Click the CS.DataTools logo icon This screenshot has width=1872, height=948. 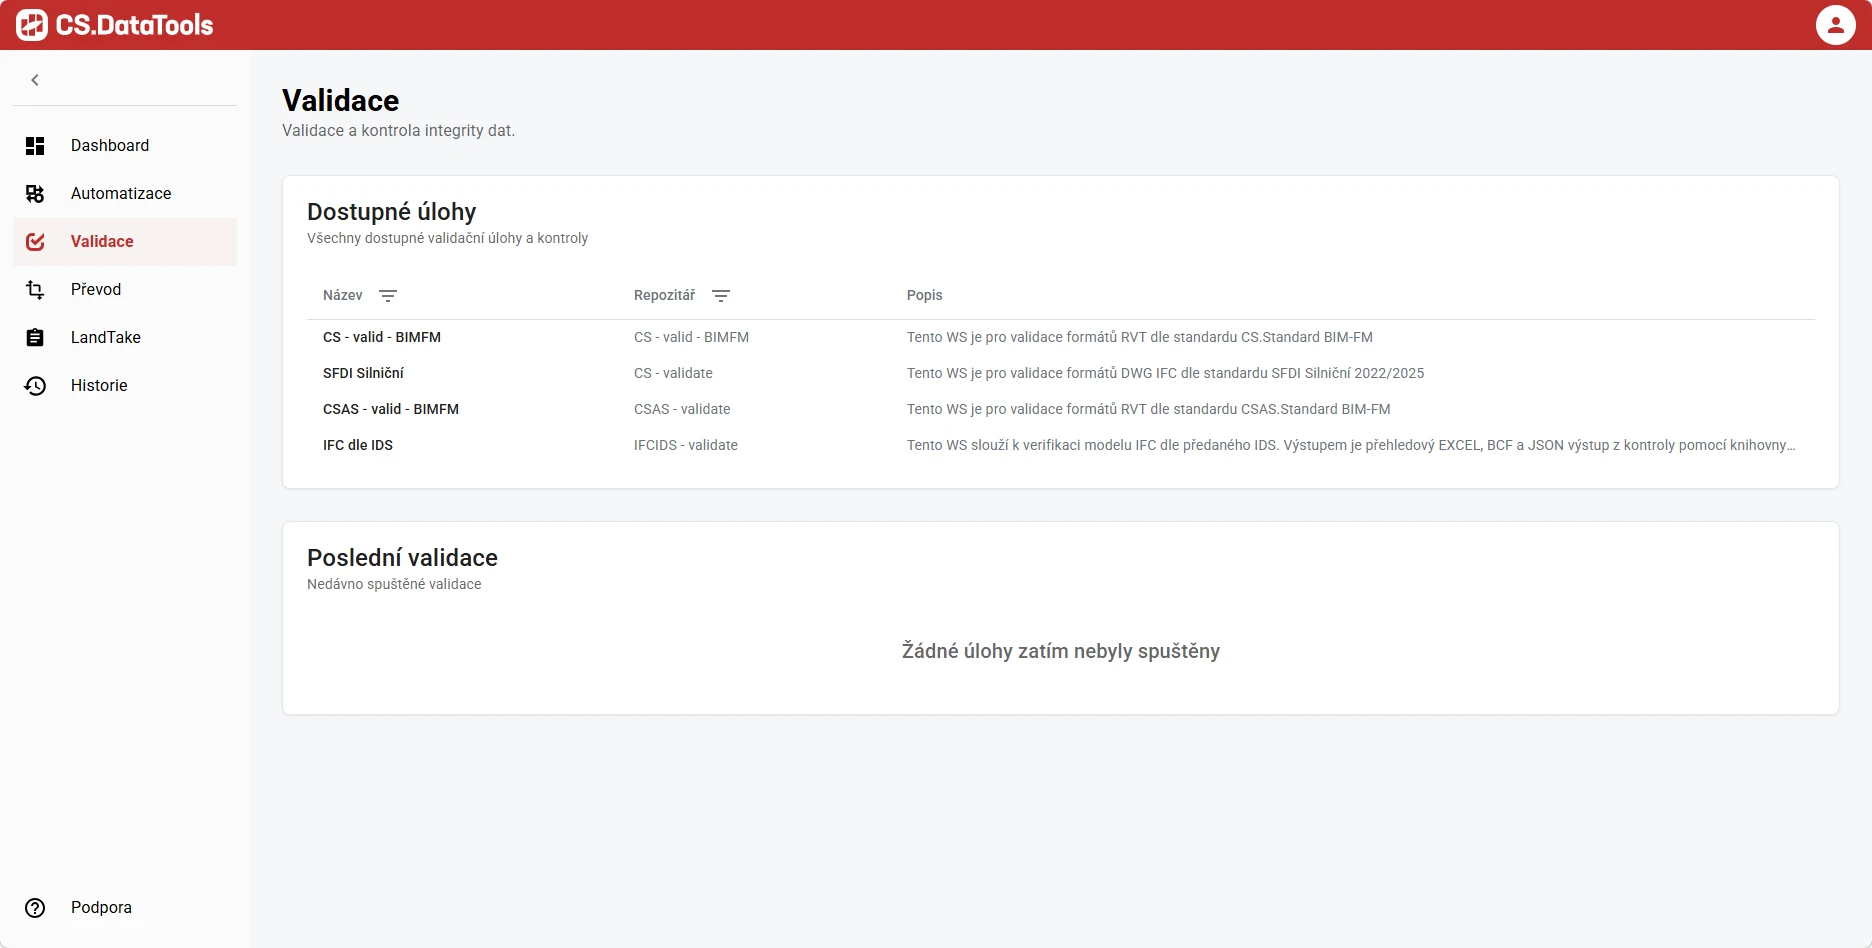(x=32, y=25)
